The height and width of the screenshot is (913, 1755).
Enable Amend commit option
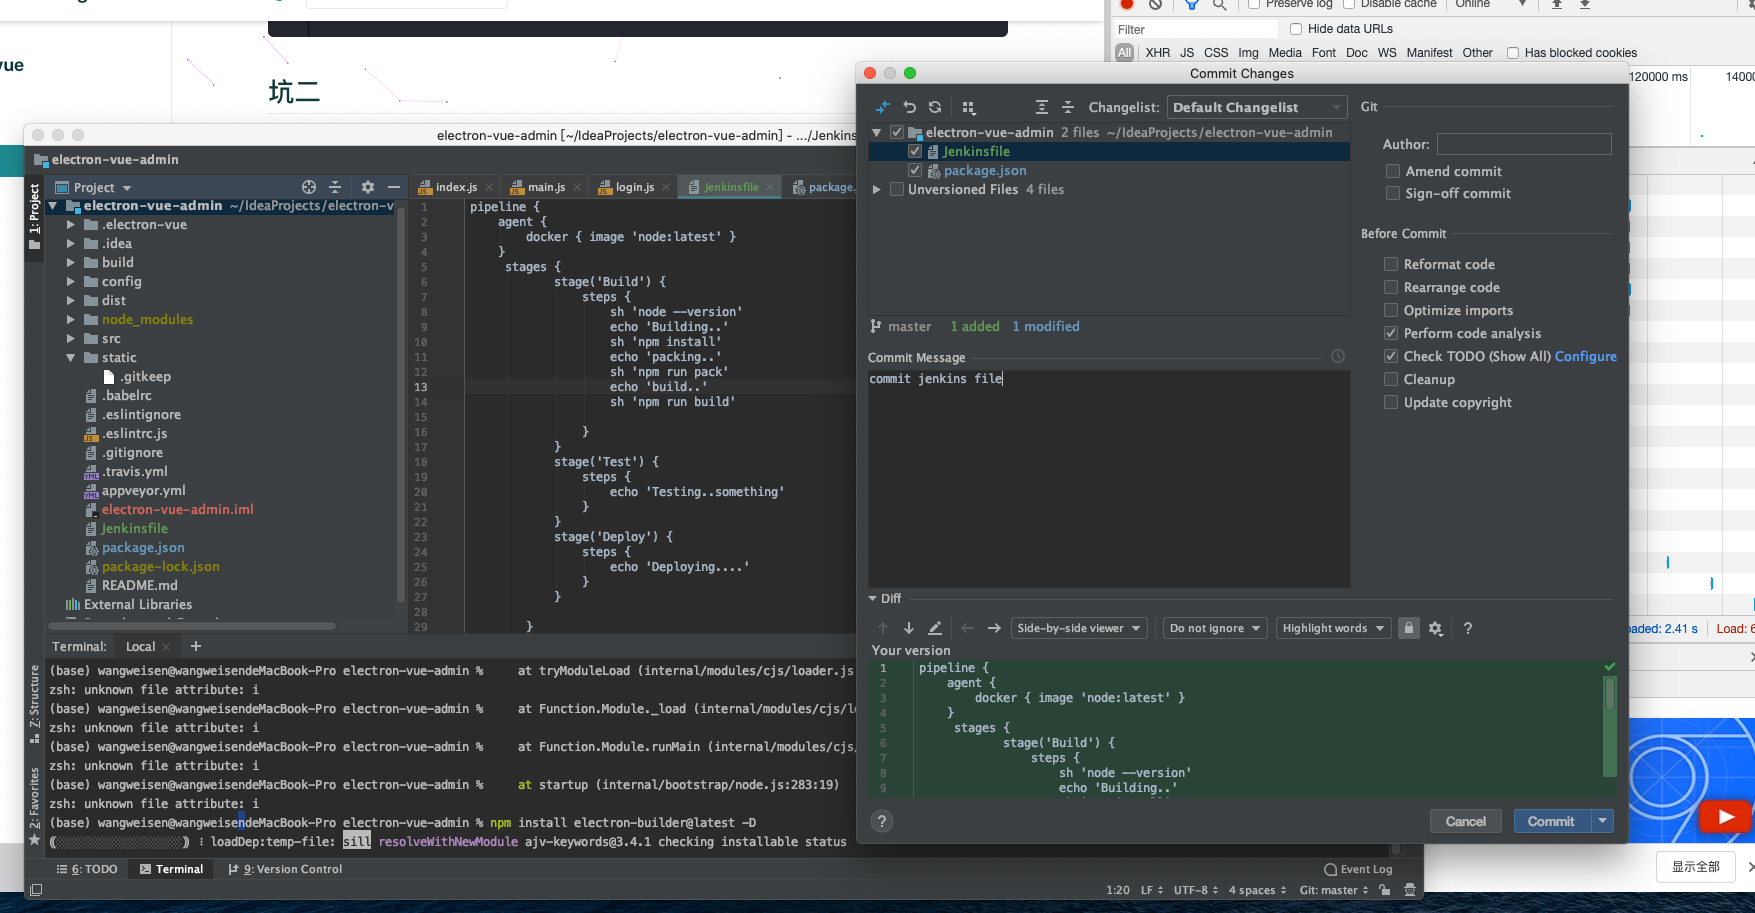point(1393,171)
